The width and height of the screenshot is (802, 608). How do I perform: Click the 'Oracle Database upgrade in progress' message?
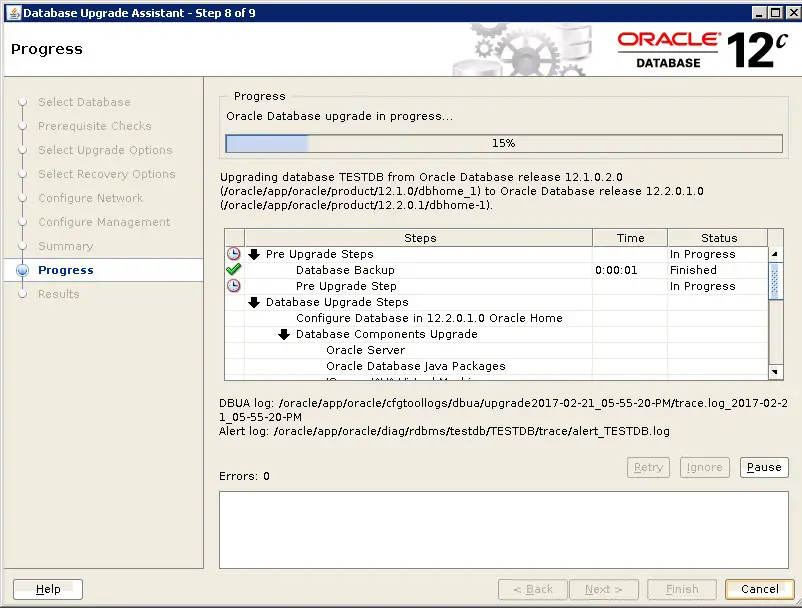pyautogui.click(x=340, y=116)
